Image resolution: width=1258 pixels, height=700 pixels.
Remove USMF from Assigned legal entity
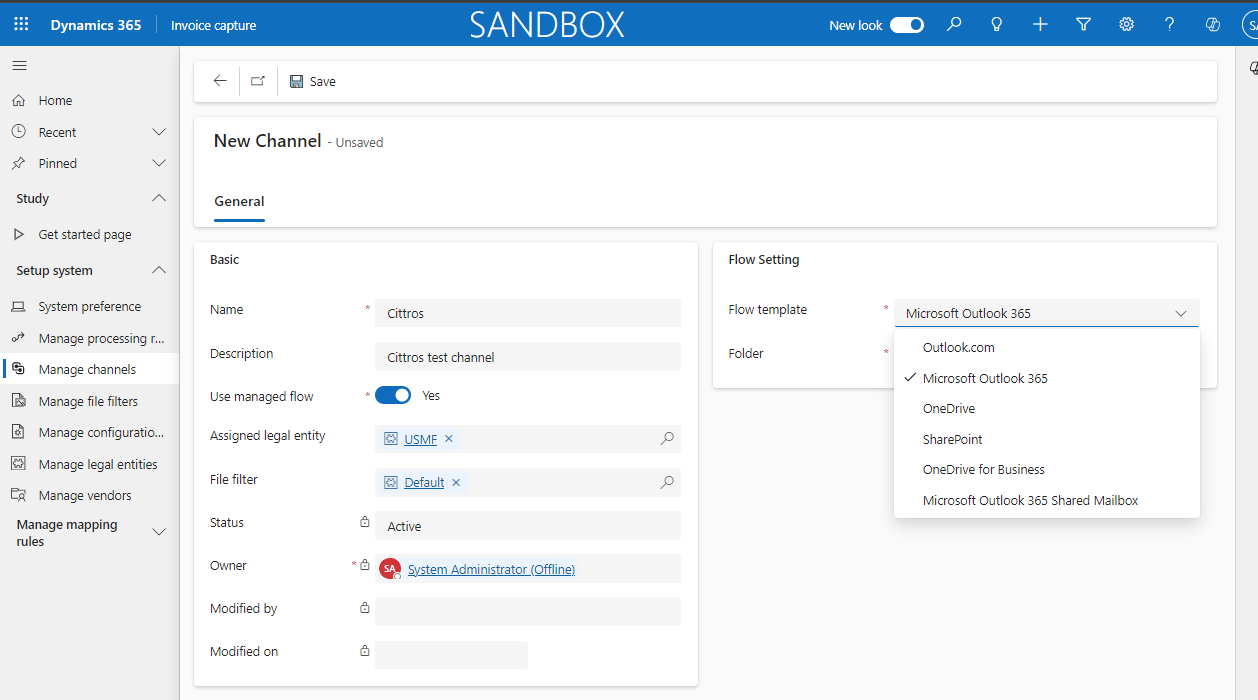point(449,439)
